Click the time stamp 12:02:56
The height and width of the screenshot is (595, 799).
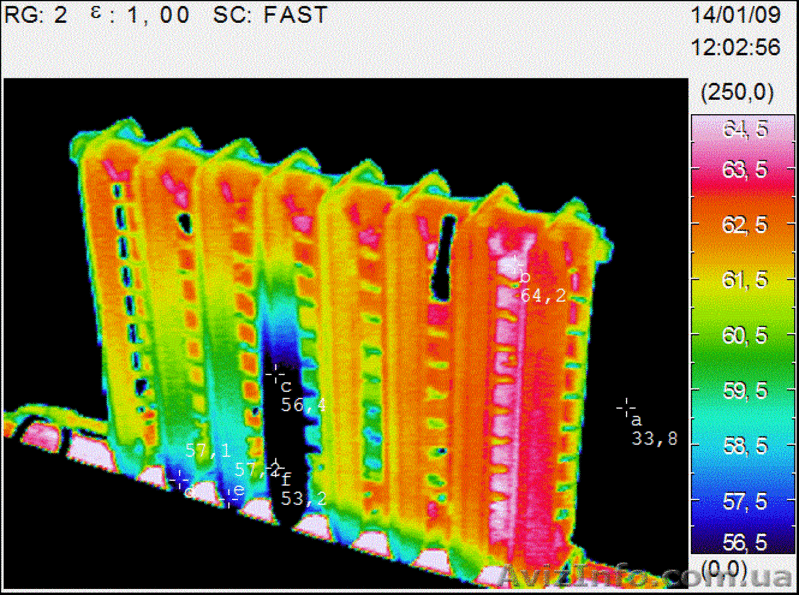(735, 47)
